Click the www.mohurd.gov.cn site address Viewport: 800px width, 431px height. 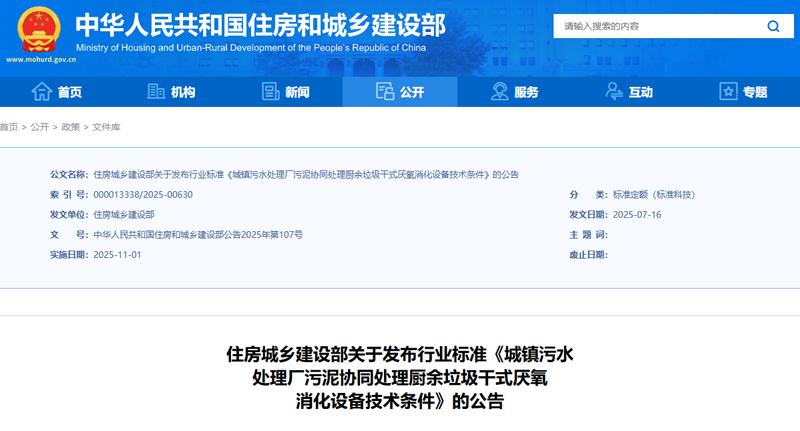[x=41, y=60]
